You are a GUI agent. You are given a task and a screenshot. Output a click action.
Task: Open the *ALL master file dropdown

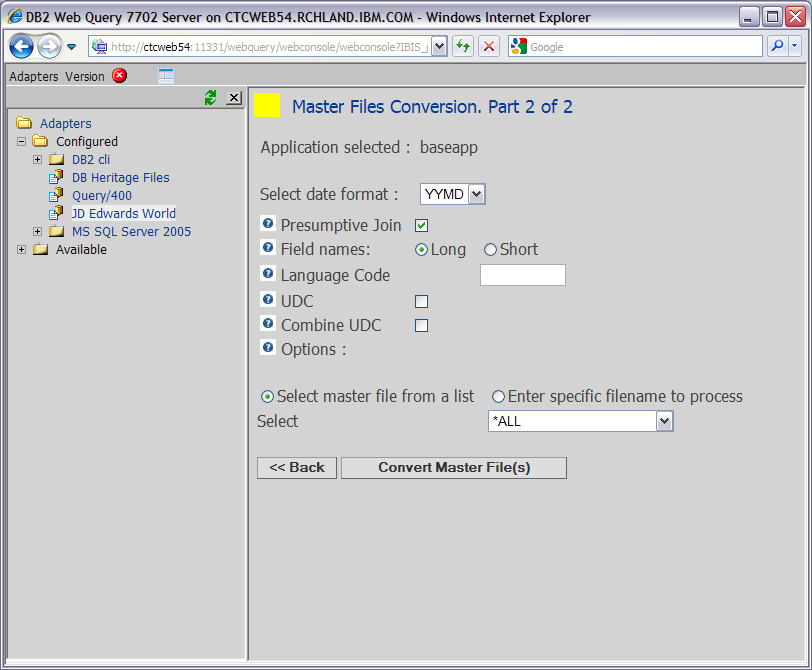664,421
